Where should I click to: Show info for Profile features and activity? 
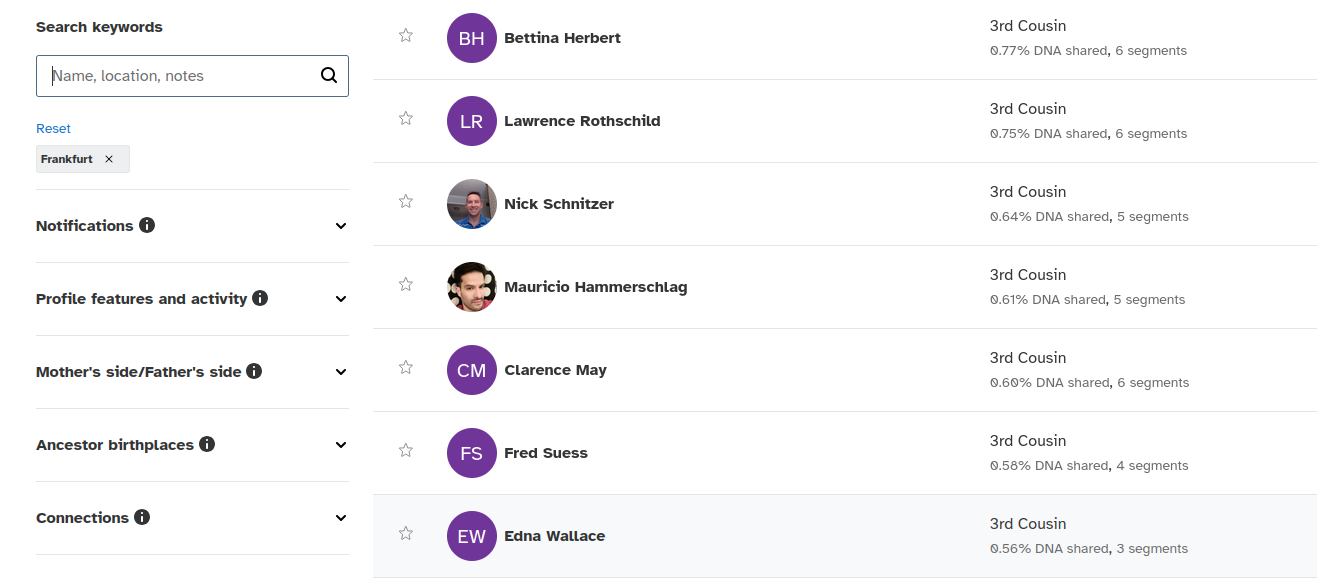point(260,298)
